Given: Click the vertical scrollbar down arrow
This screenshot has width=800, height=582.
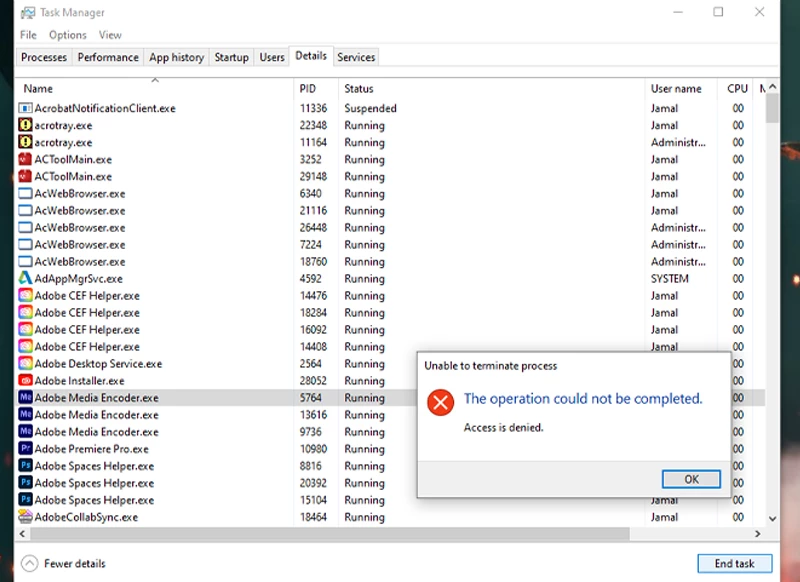Looking at the screenshot, I should point(772,519).
